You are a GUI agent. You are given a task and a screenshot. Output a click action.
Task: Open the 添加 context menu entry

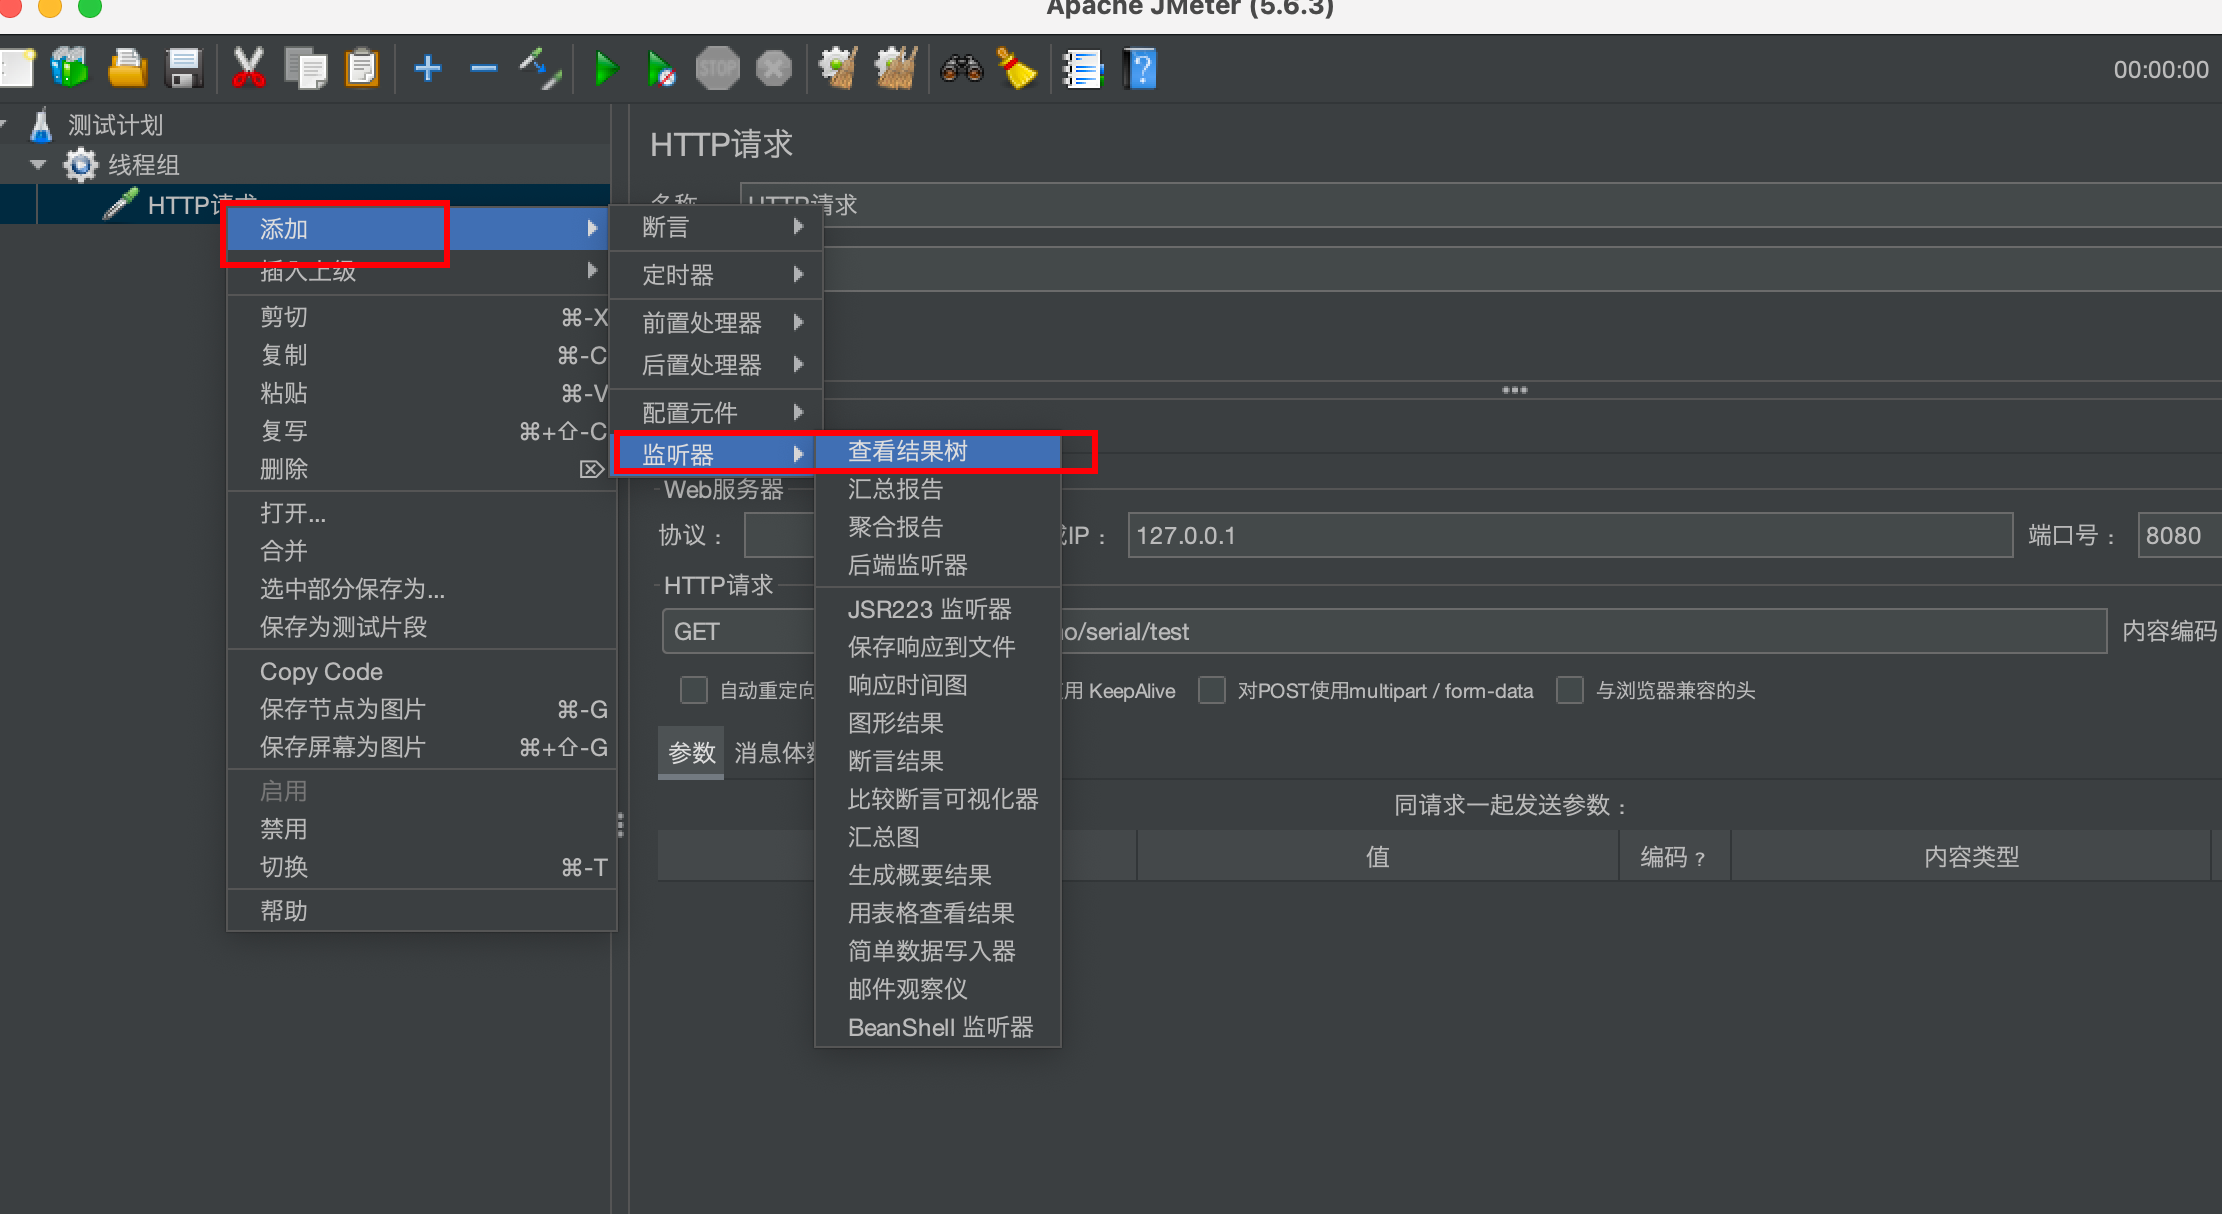pyautogui.click(x=418, y=229)
